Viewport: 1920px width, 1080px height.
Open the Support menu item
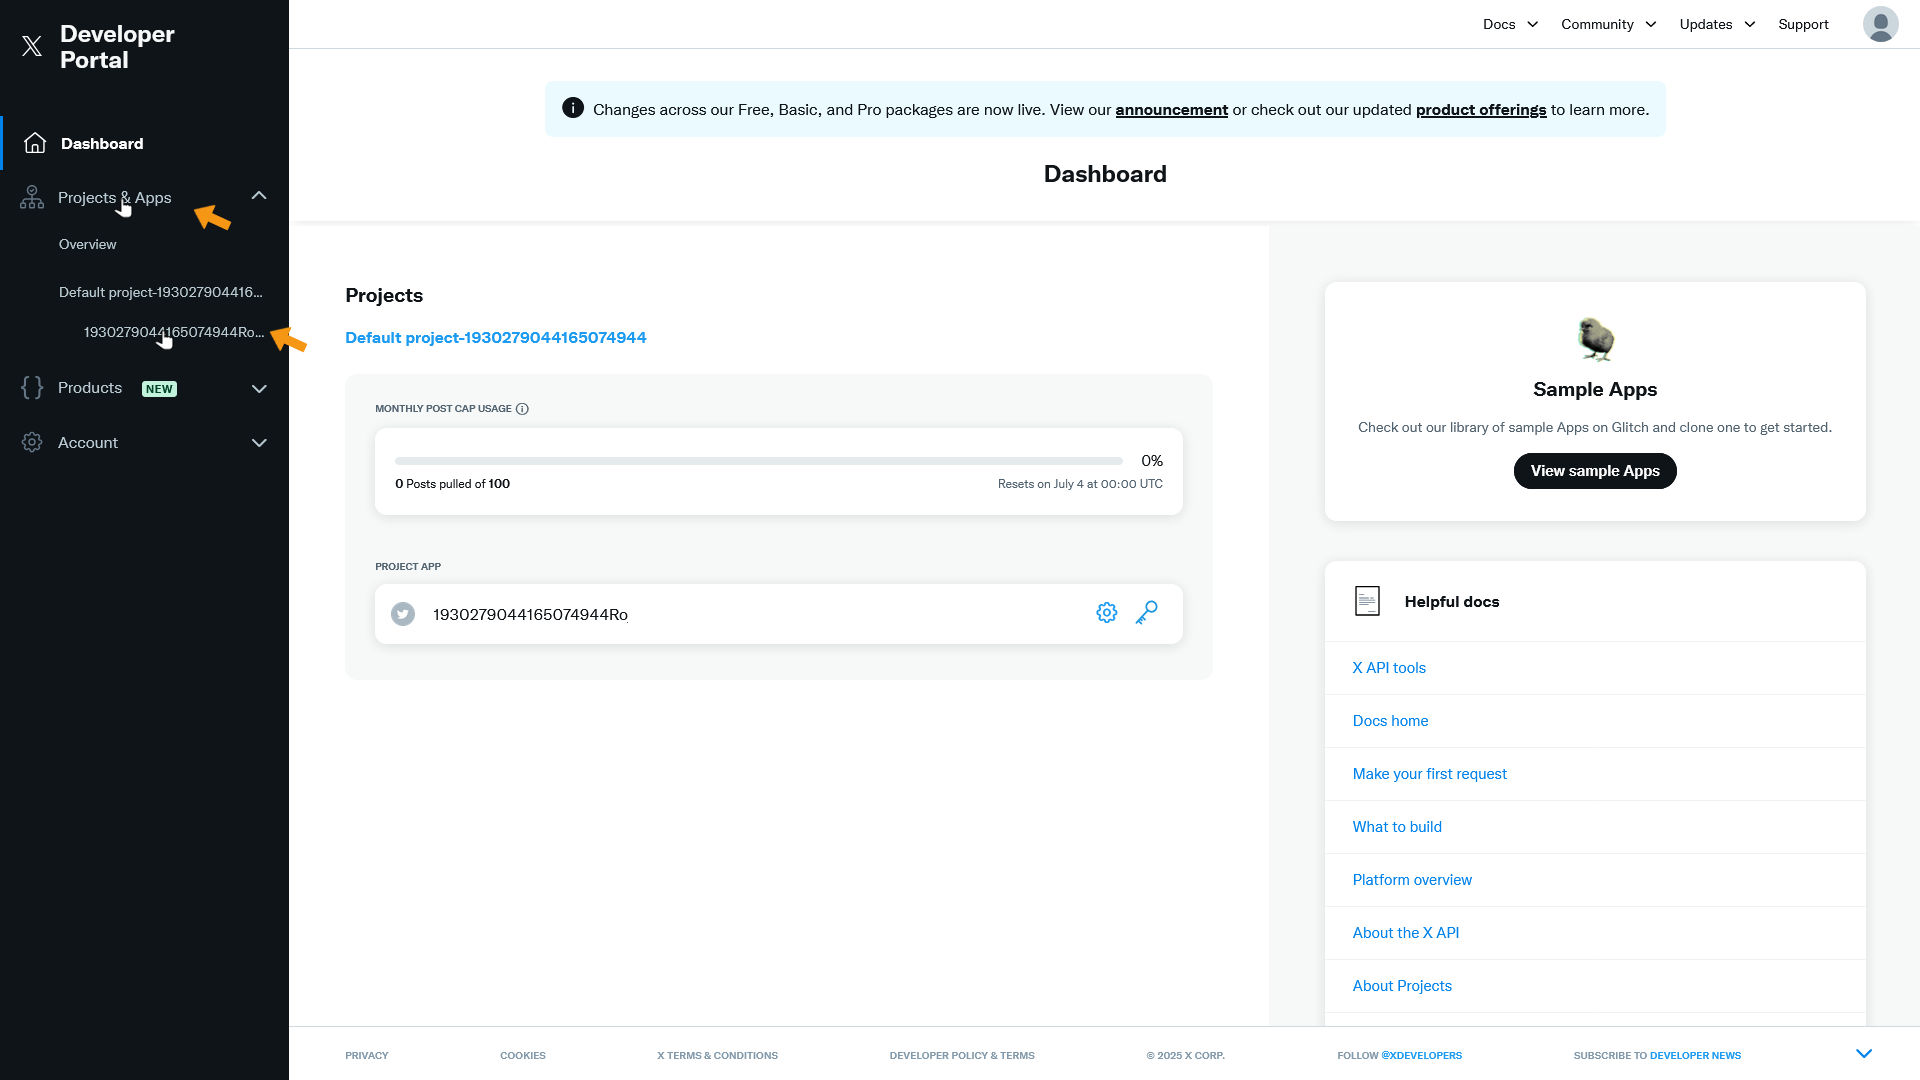1803,24
